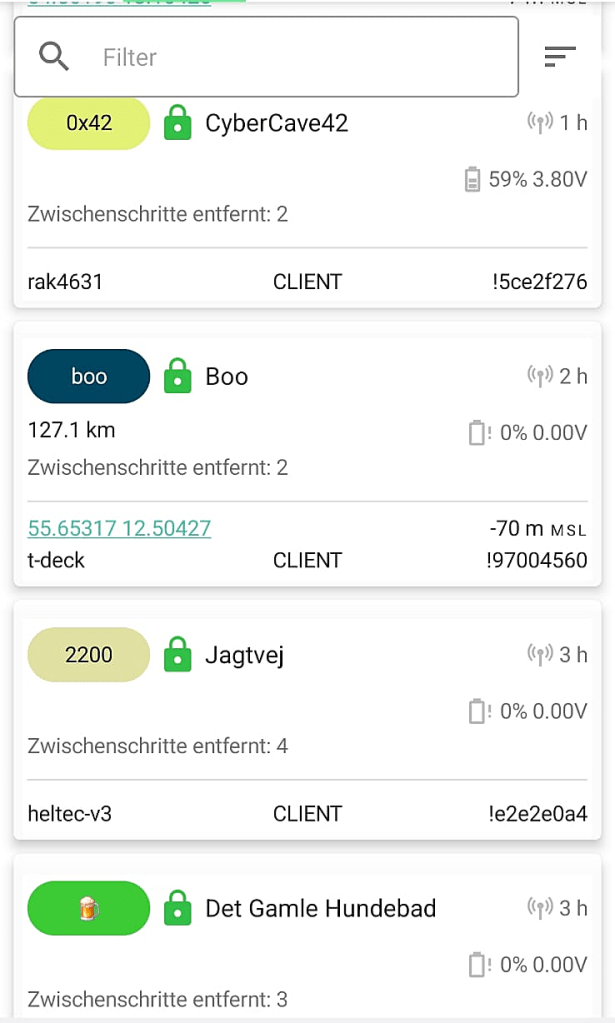Click the signal icon on Jagtvej row
The width and height of the screenshot is (615, 1023).
(x=540, y=656)
